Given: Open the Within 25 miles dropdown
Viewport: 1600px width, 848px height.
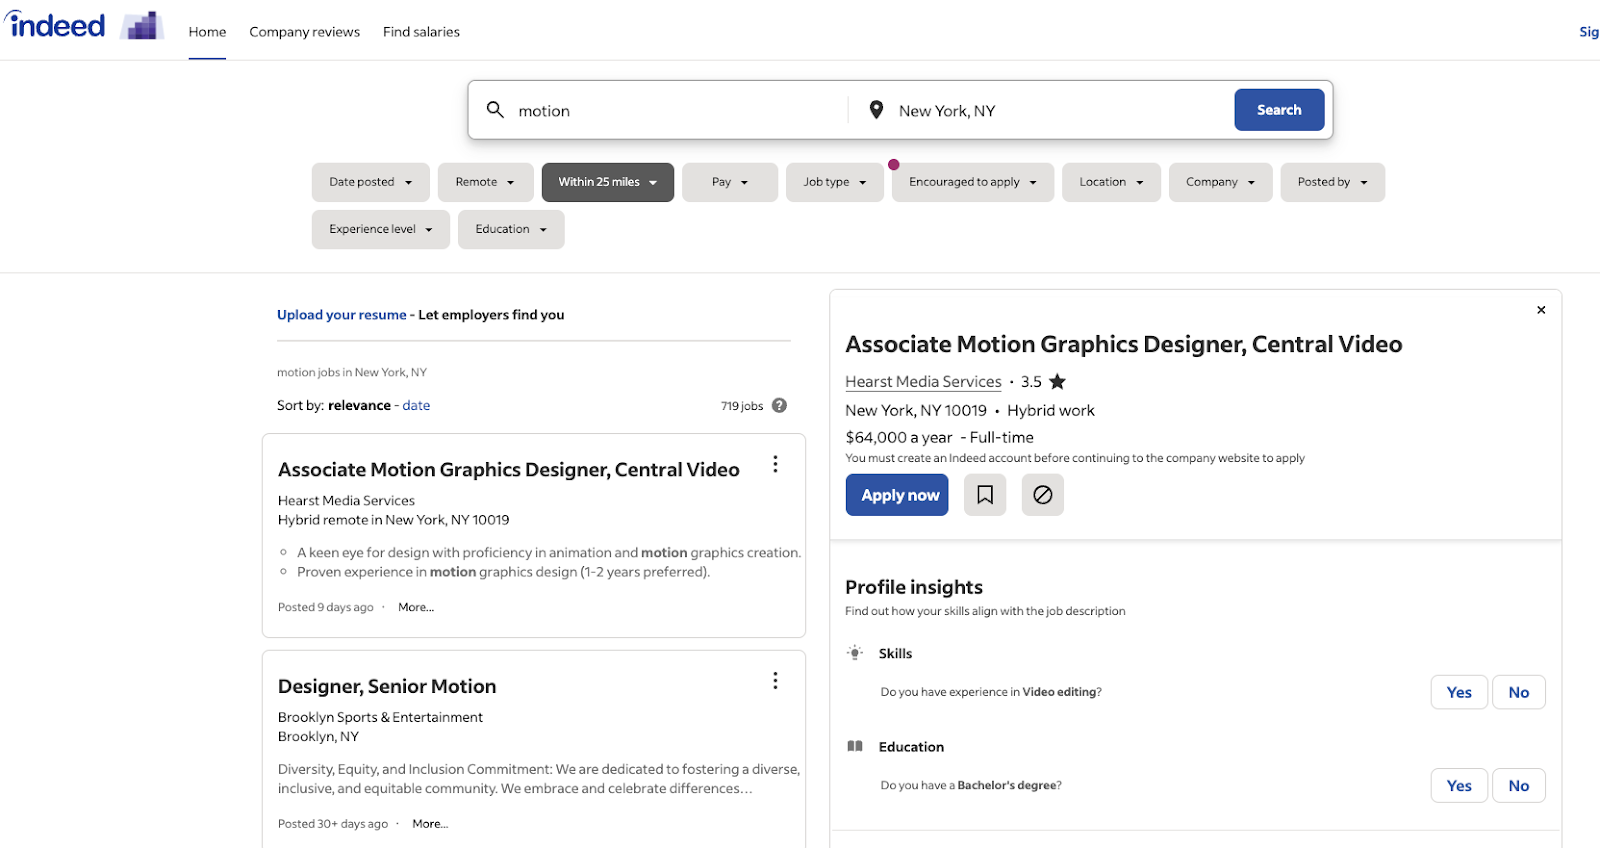Looking at the screenshot, I should pos(608,182).
